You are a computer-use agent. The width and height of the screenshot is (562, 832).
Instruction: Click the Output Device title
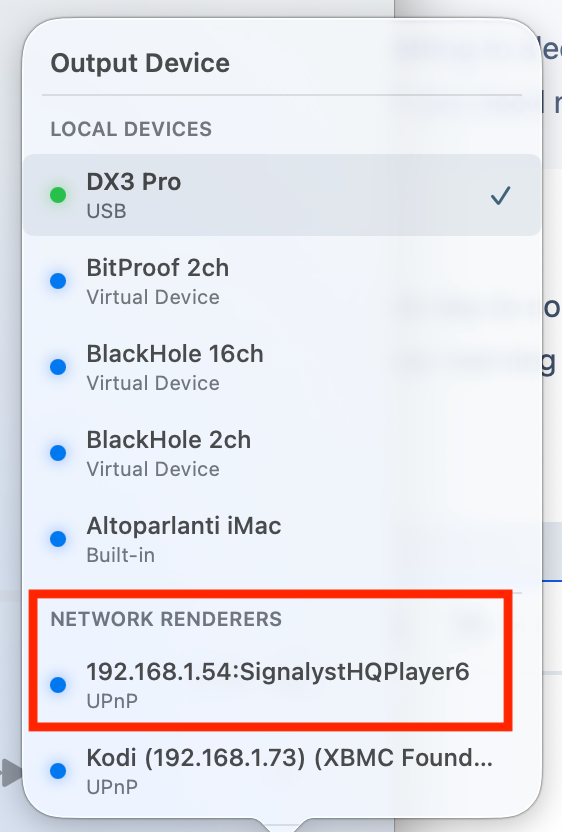pyautogui.click(x=140, y=63)
